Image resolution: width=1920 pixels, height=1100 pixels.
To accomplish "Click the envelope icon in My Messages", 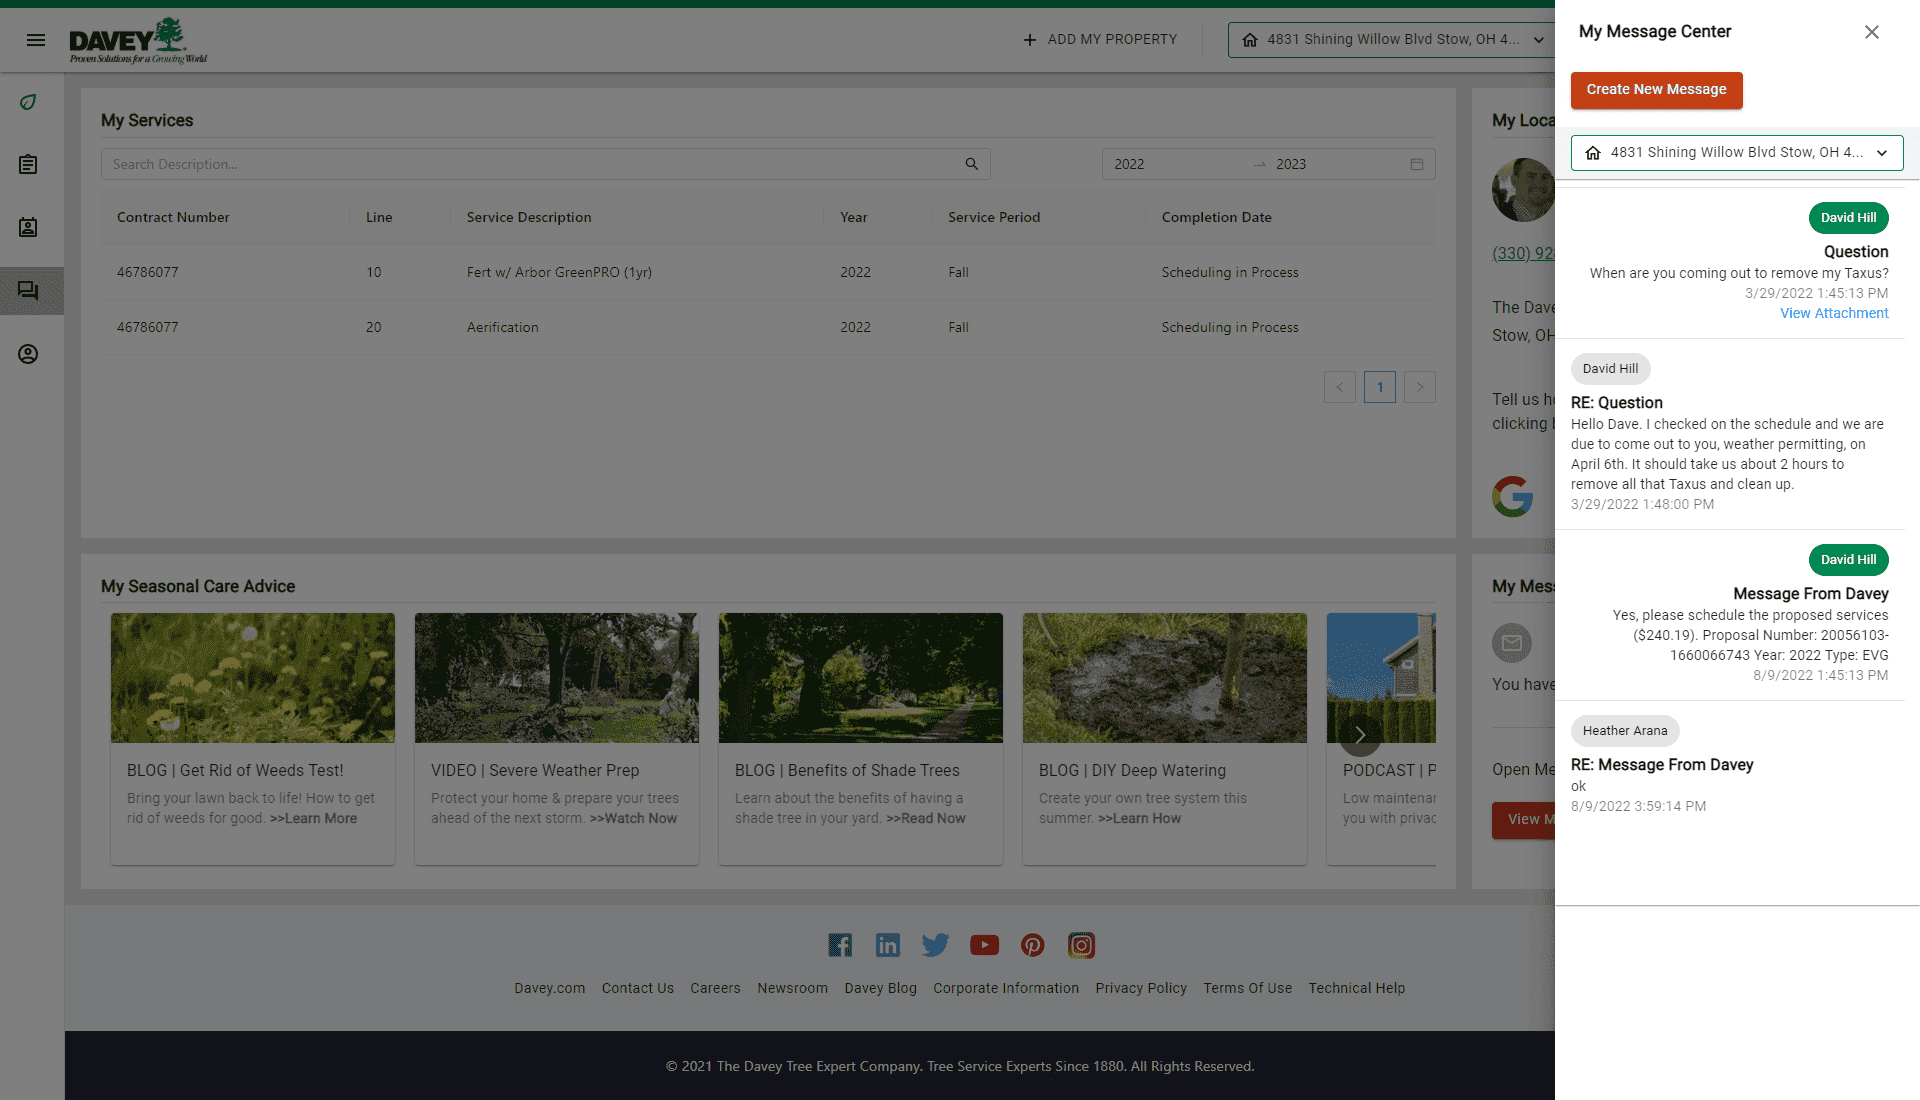I will point(1512,643).
